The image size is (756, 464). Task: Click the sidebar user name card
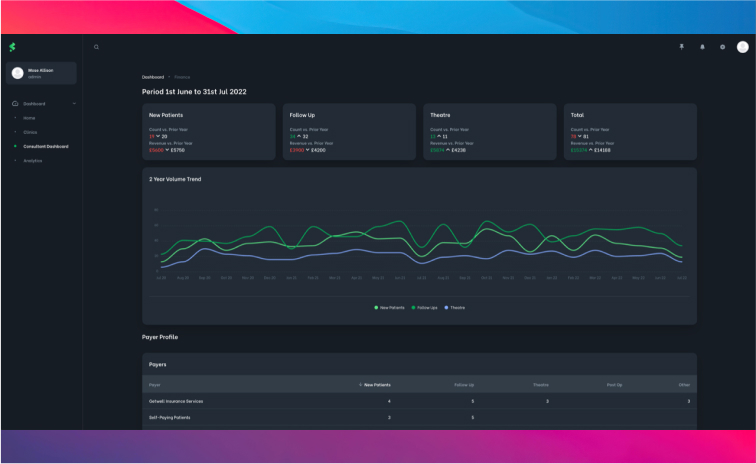(41, 73)
